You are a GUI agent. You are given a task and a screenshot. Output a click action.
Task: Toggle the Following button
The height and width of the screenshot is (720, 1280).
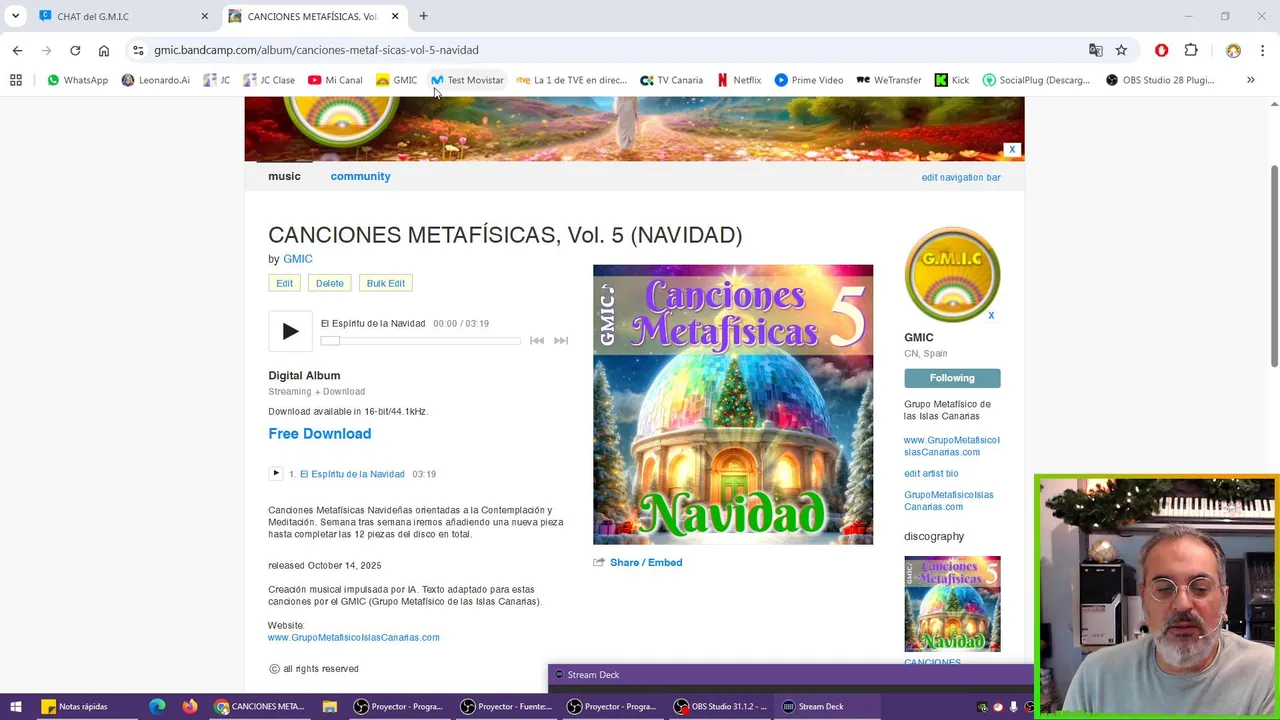click(952, 378)
